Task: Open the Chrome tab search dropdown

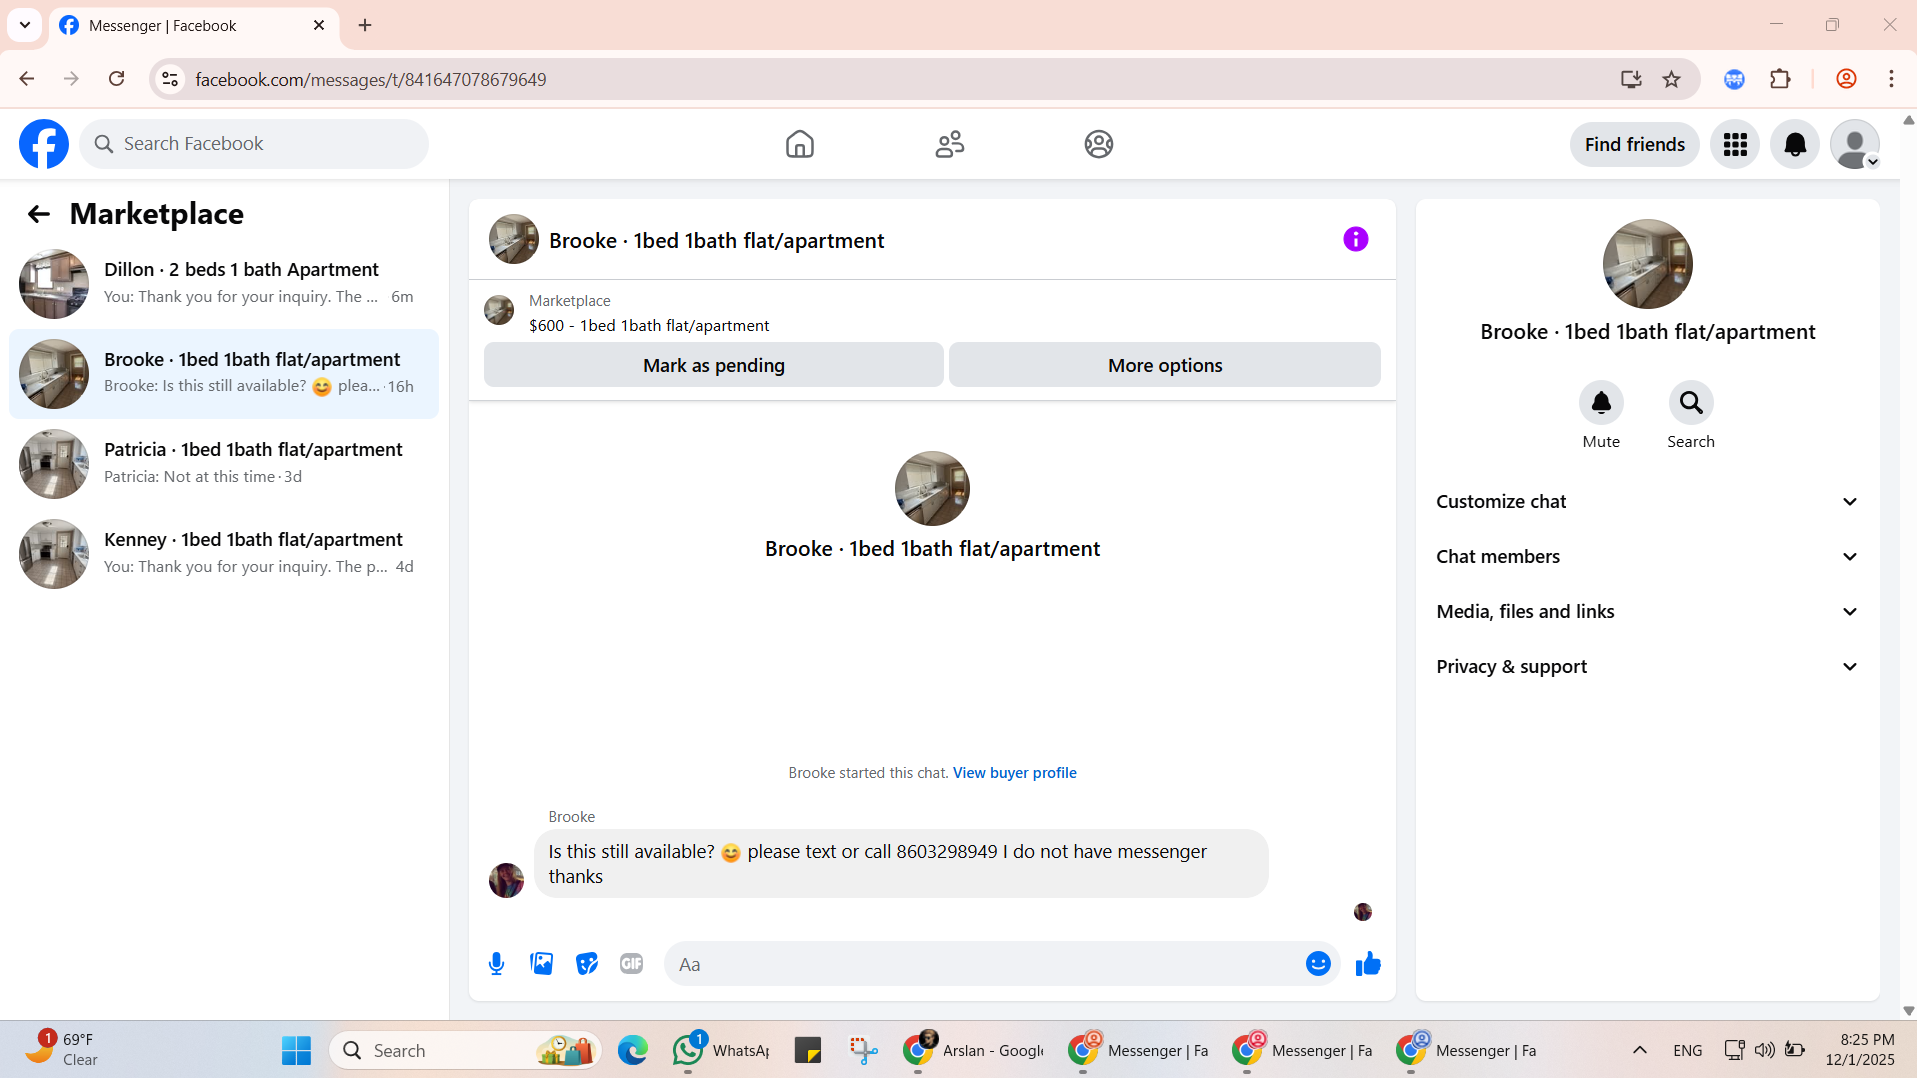Action: (x=25, y=25)
